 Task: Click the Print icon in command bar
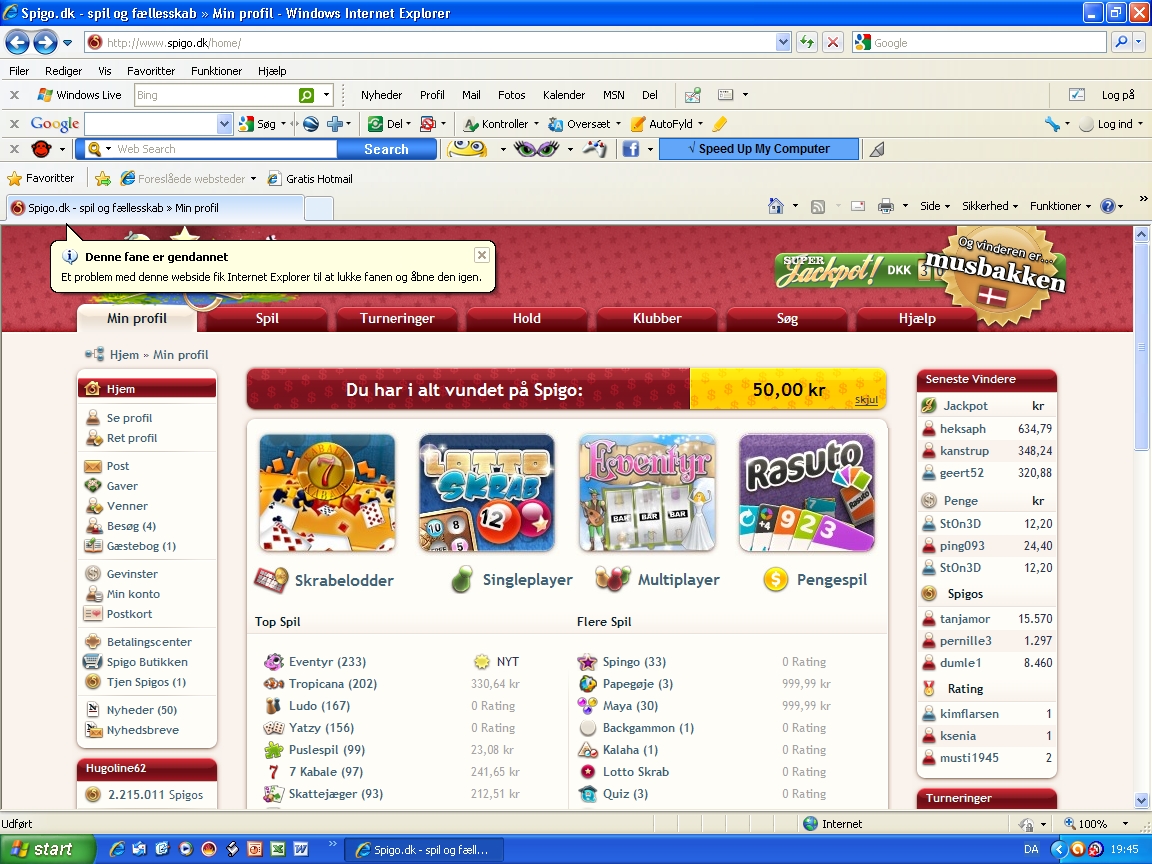(x=885, y=206)
